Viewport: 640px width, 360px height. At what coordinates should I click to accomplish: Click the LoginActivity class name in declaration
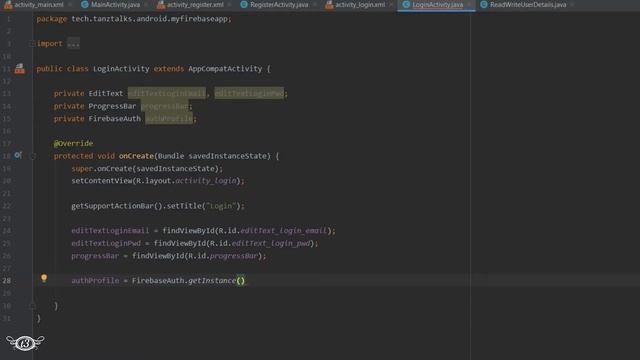point(121,69)
